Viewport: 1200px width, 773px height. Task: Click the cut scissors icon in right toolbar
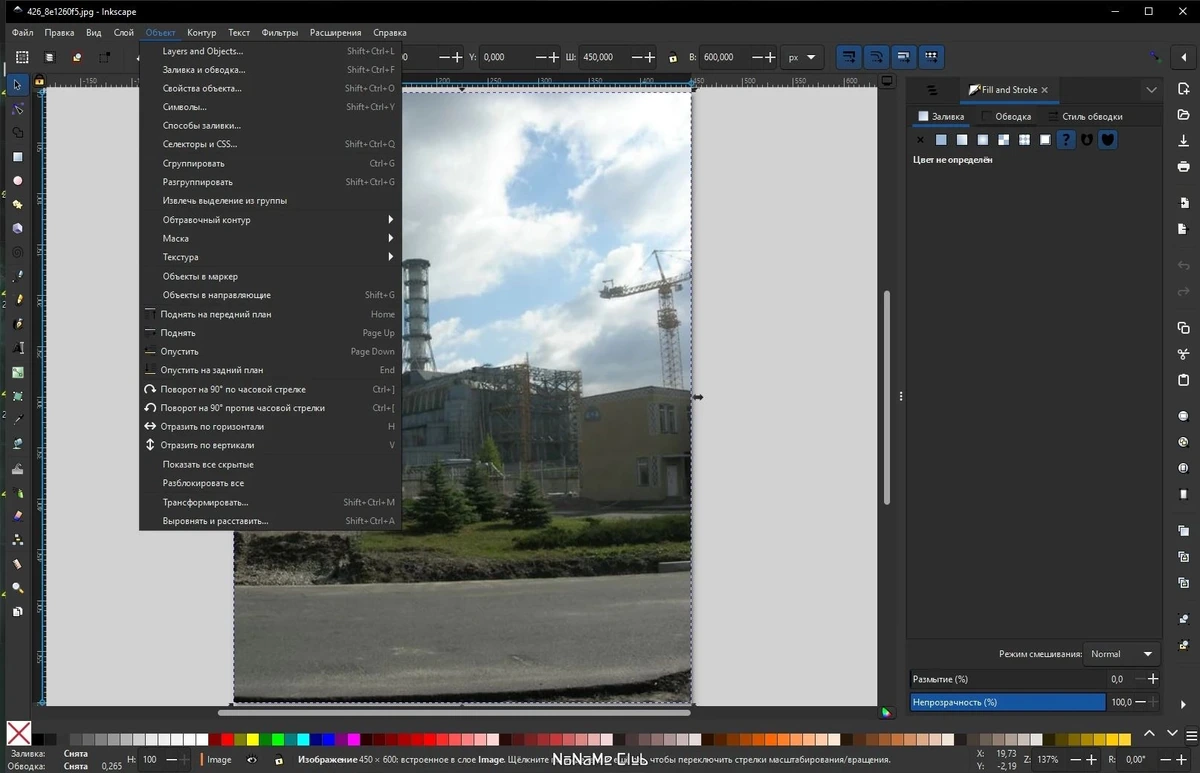(x=1184, y=354)
